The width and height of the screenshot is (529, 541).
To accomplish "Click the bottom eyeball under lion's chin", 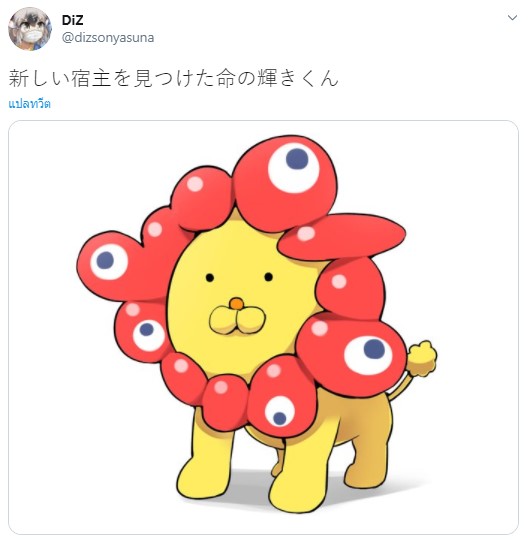I will (280, 411).
